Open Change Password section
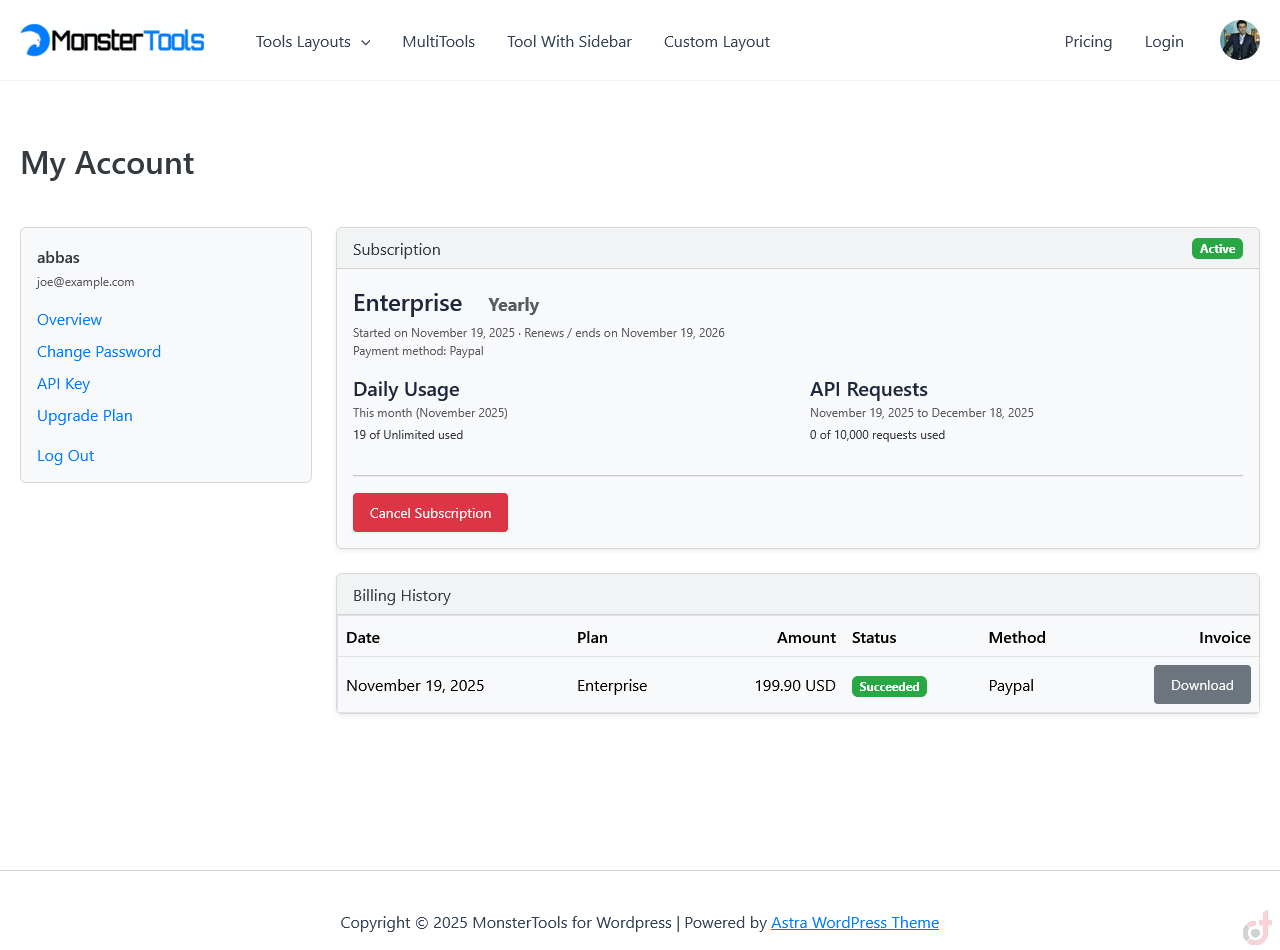 coord(99,352)
